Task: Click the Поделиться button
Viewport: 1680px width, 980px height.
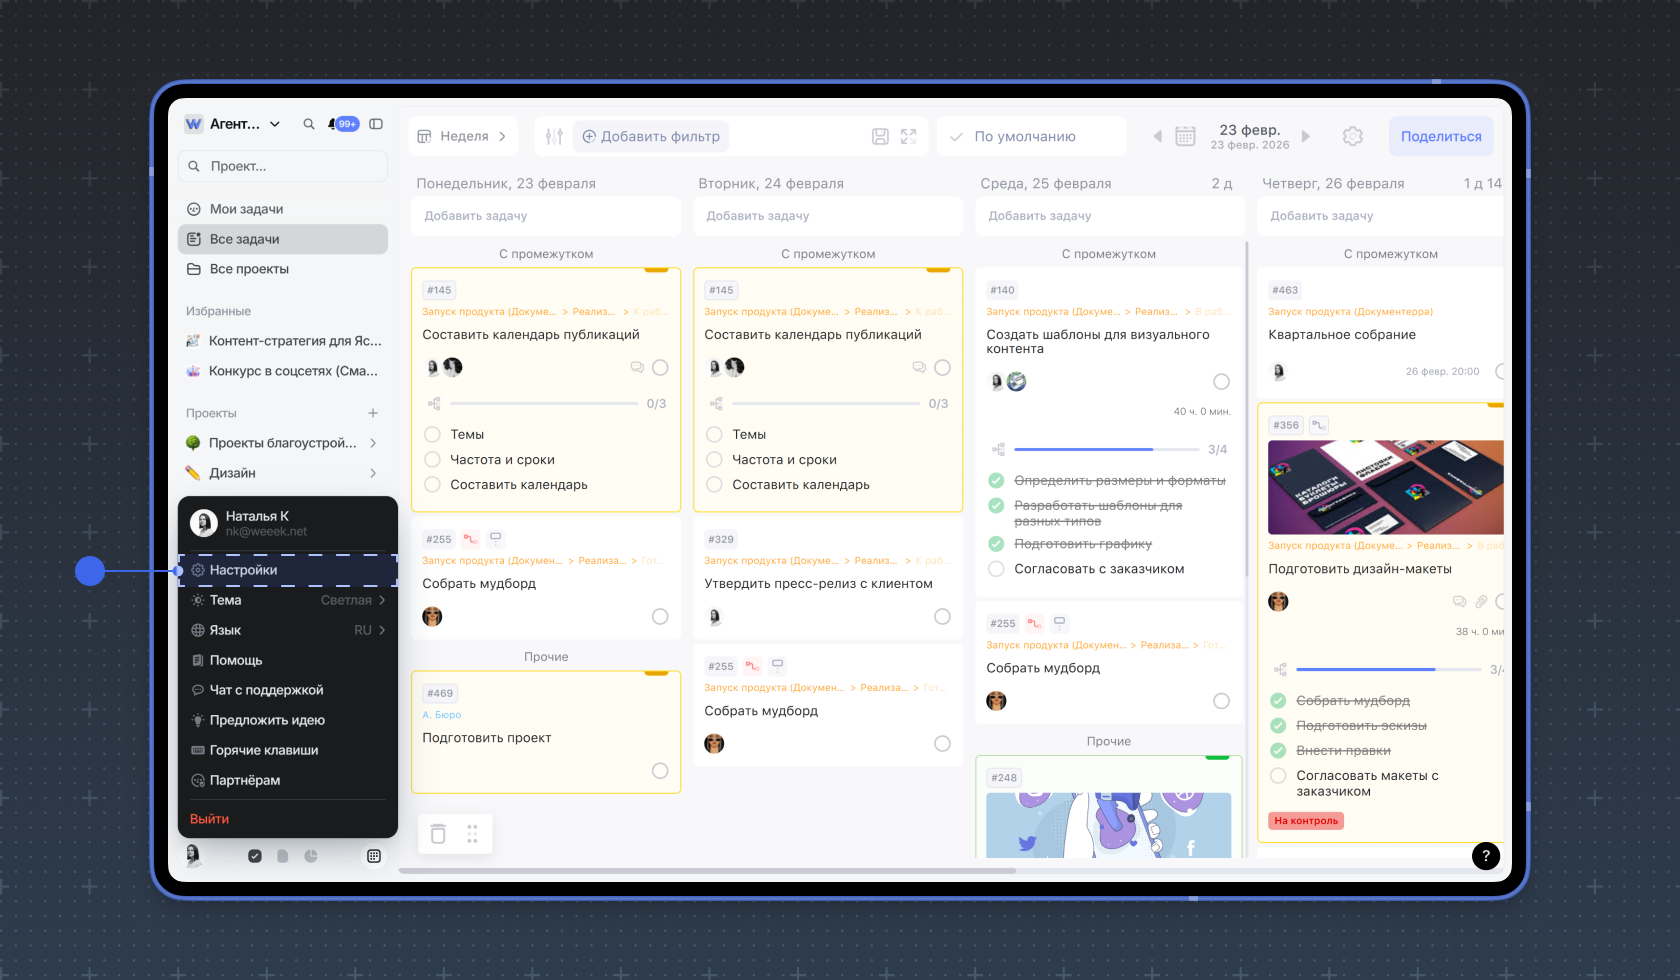Action: click(x=1440, y=136)
